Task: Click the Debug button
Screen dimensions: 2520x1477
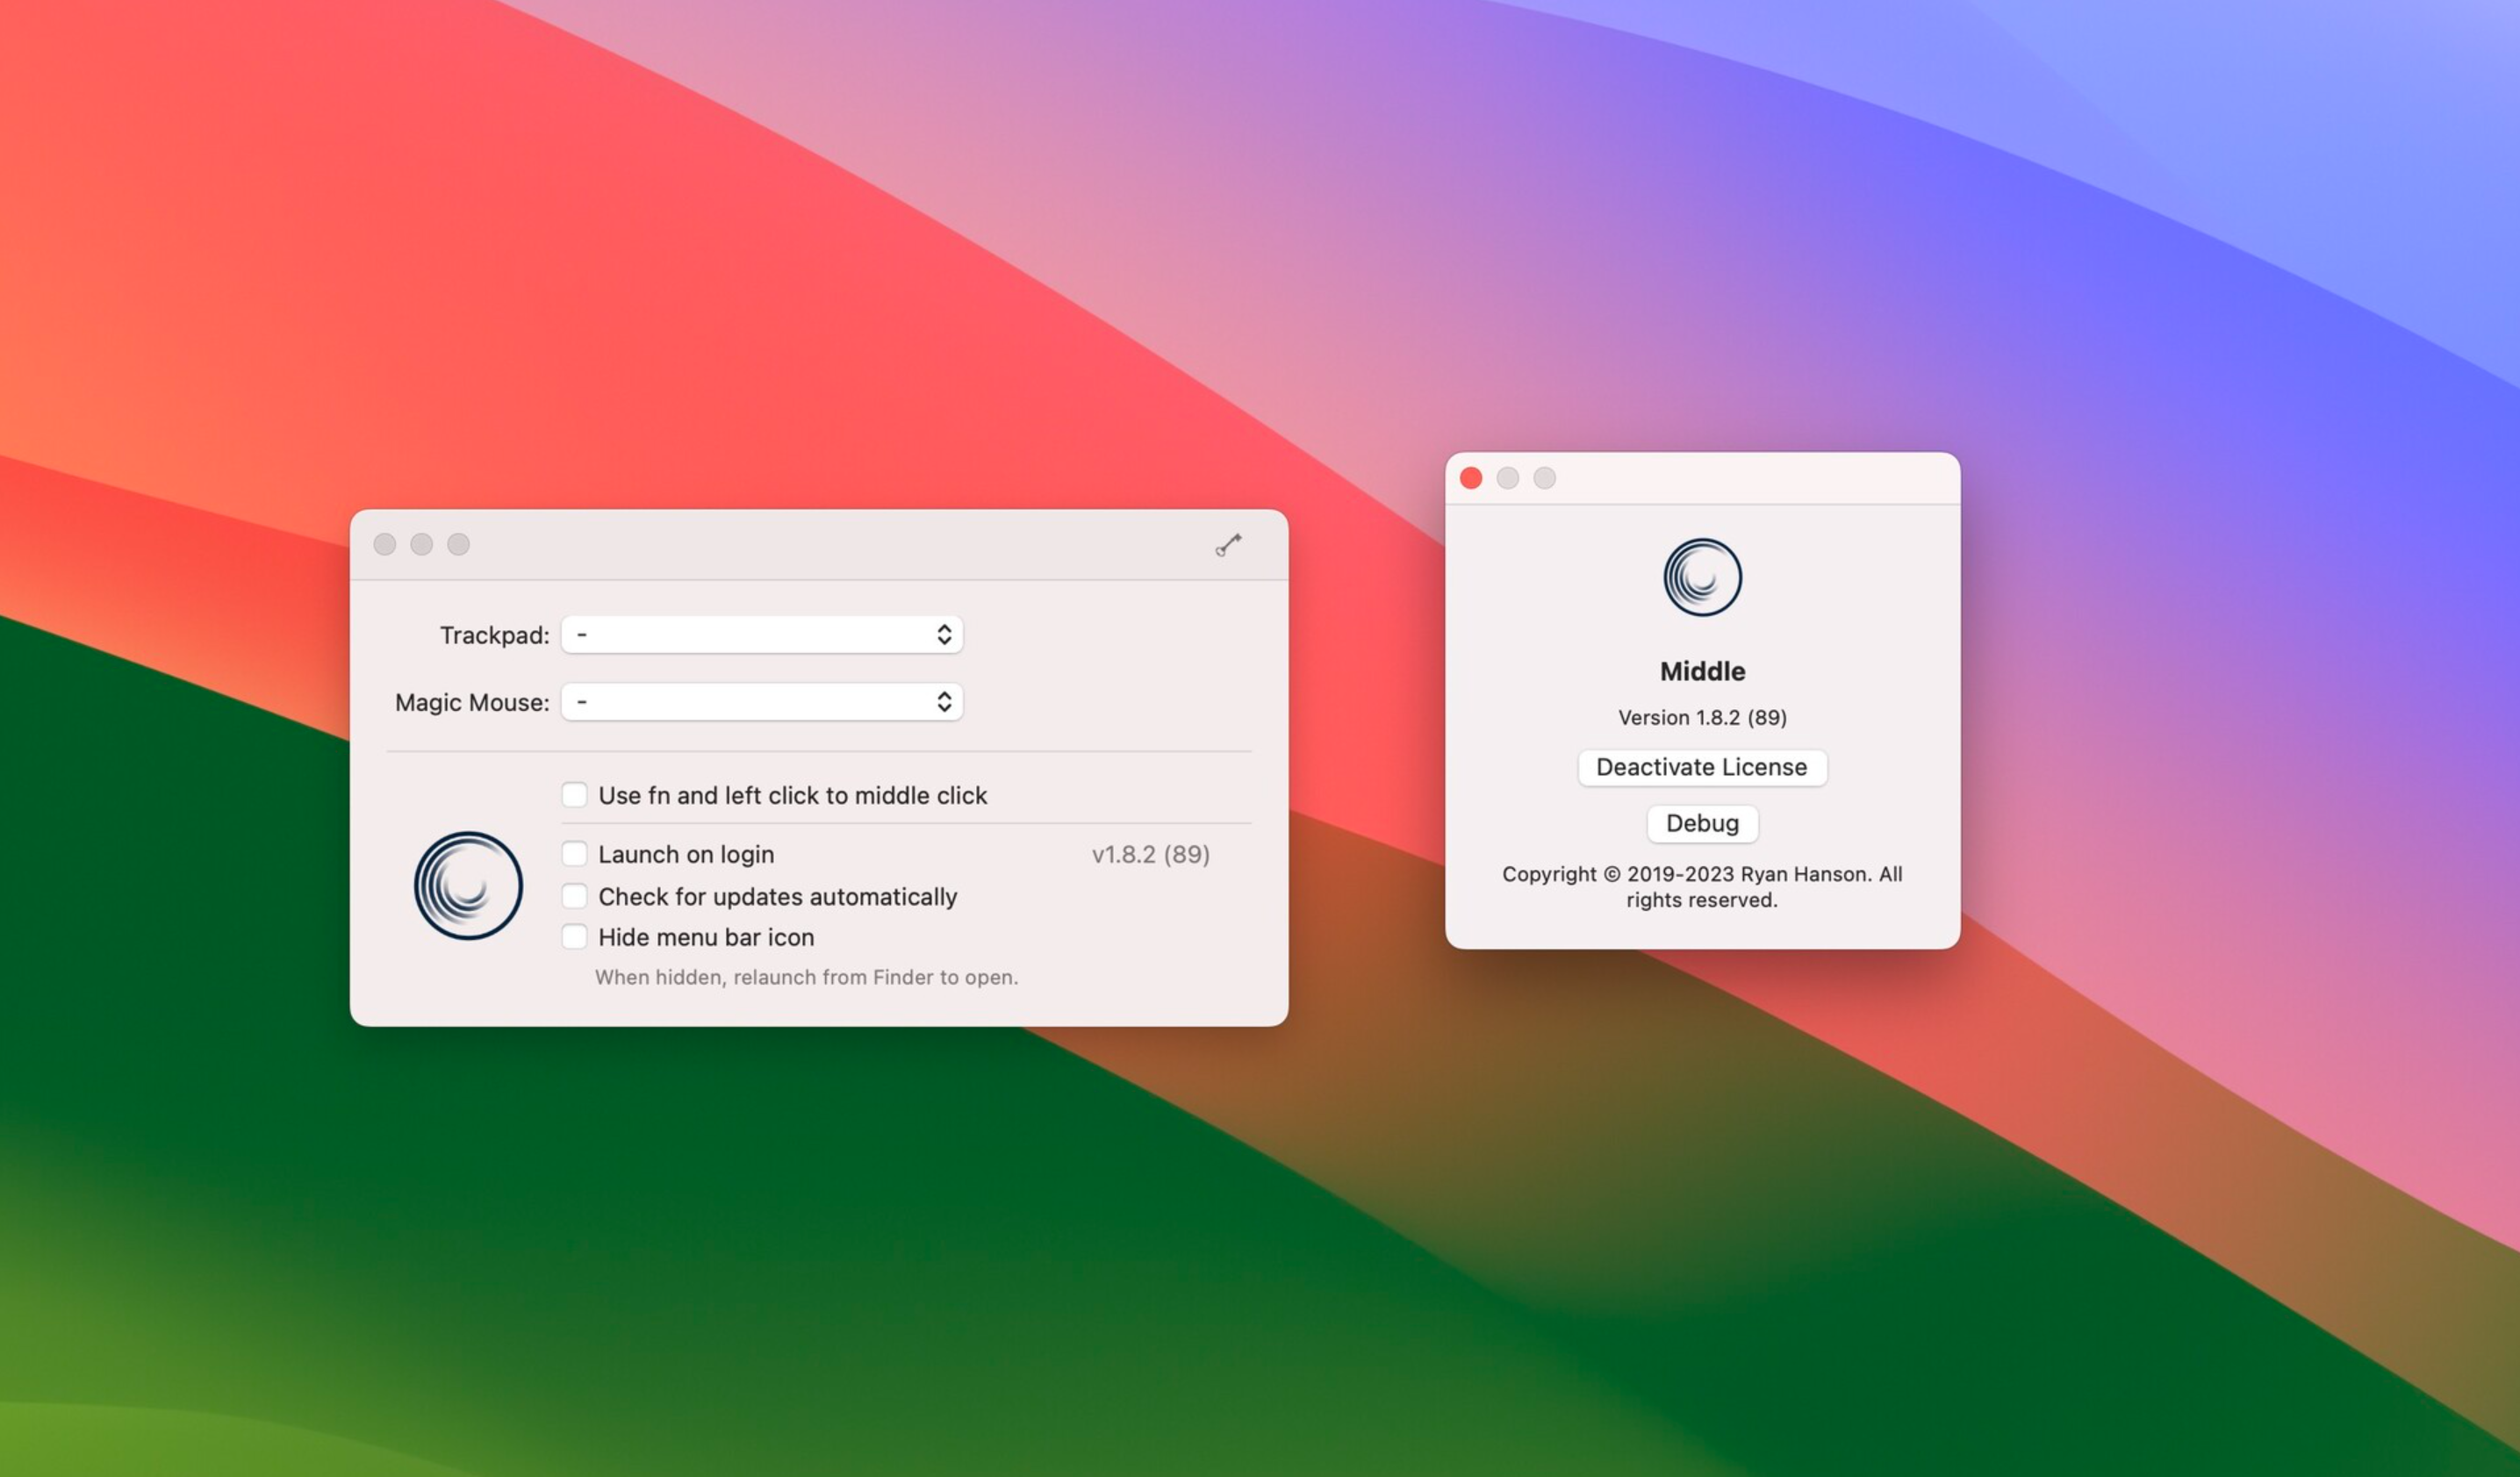Action: point(1702,823)
